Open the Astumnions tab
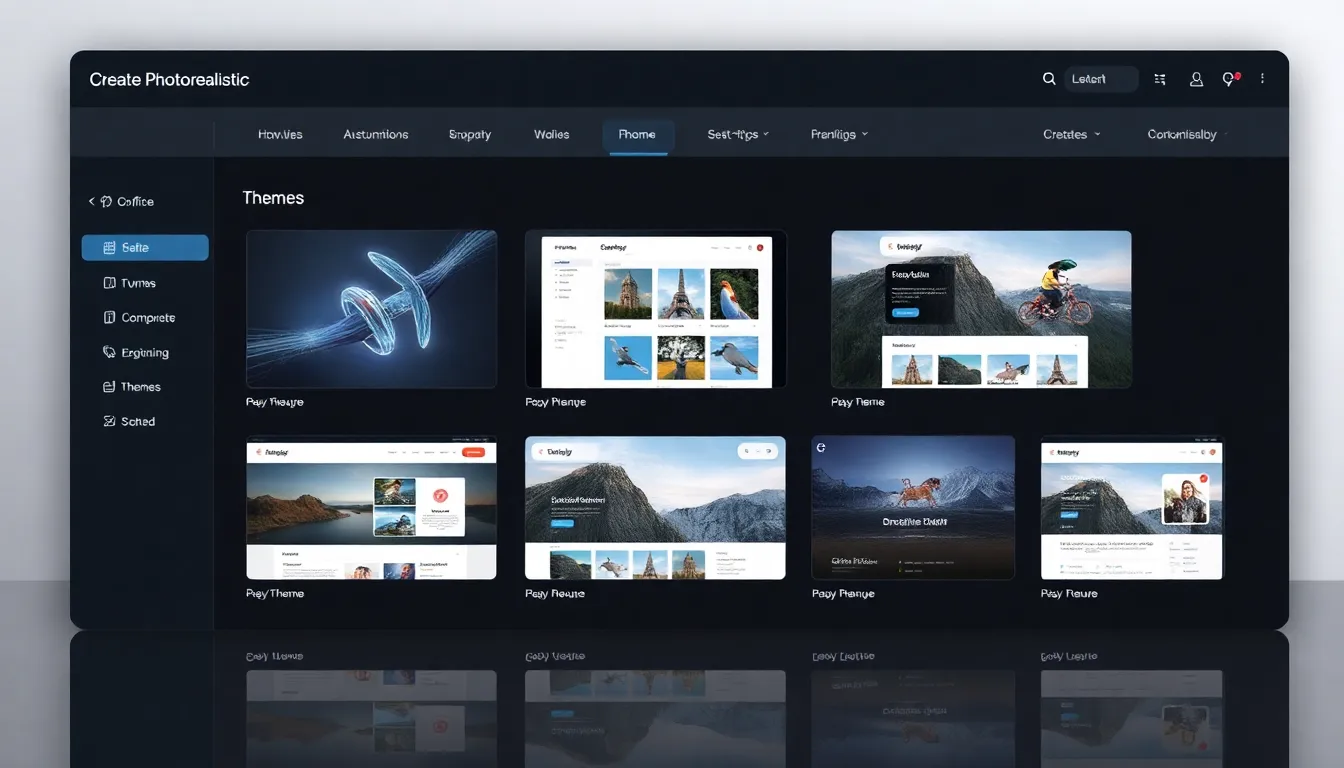 (375, 134)
